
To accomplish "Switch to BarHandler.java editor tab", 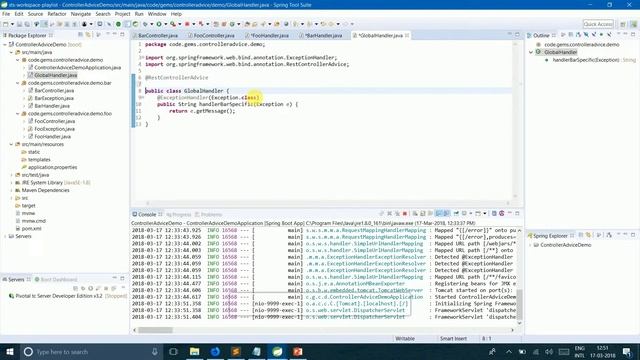I will [x=323, y=36].
